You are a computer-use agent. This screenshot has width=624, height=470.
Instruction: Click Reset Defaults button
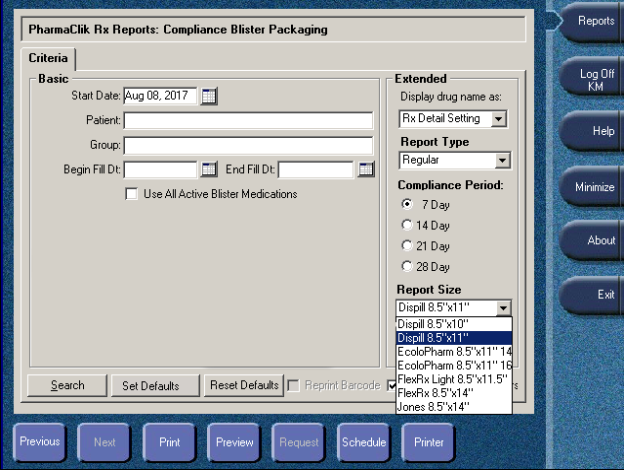(x=244, y=385)
